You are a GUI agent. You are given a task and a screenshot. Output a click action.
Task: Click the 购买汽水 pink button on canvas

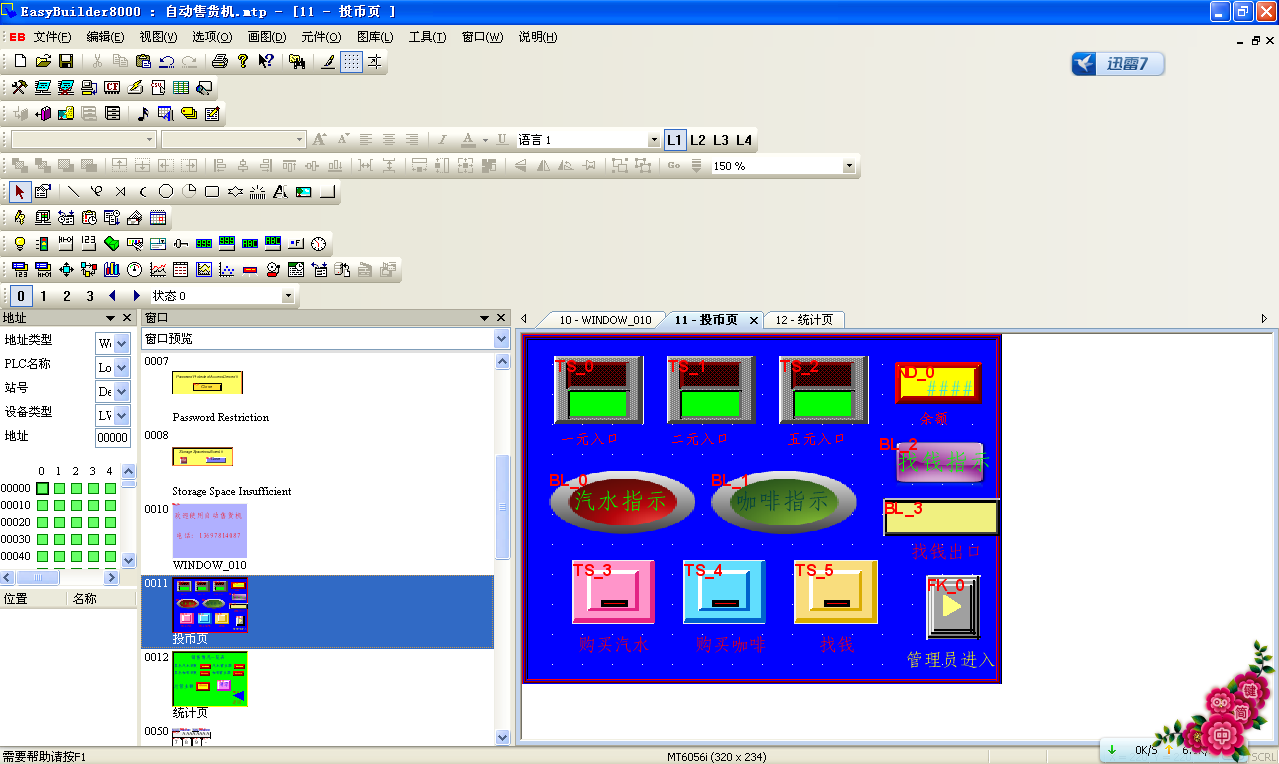[612, 592]
